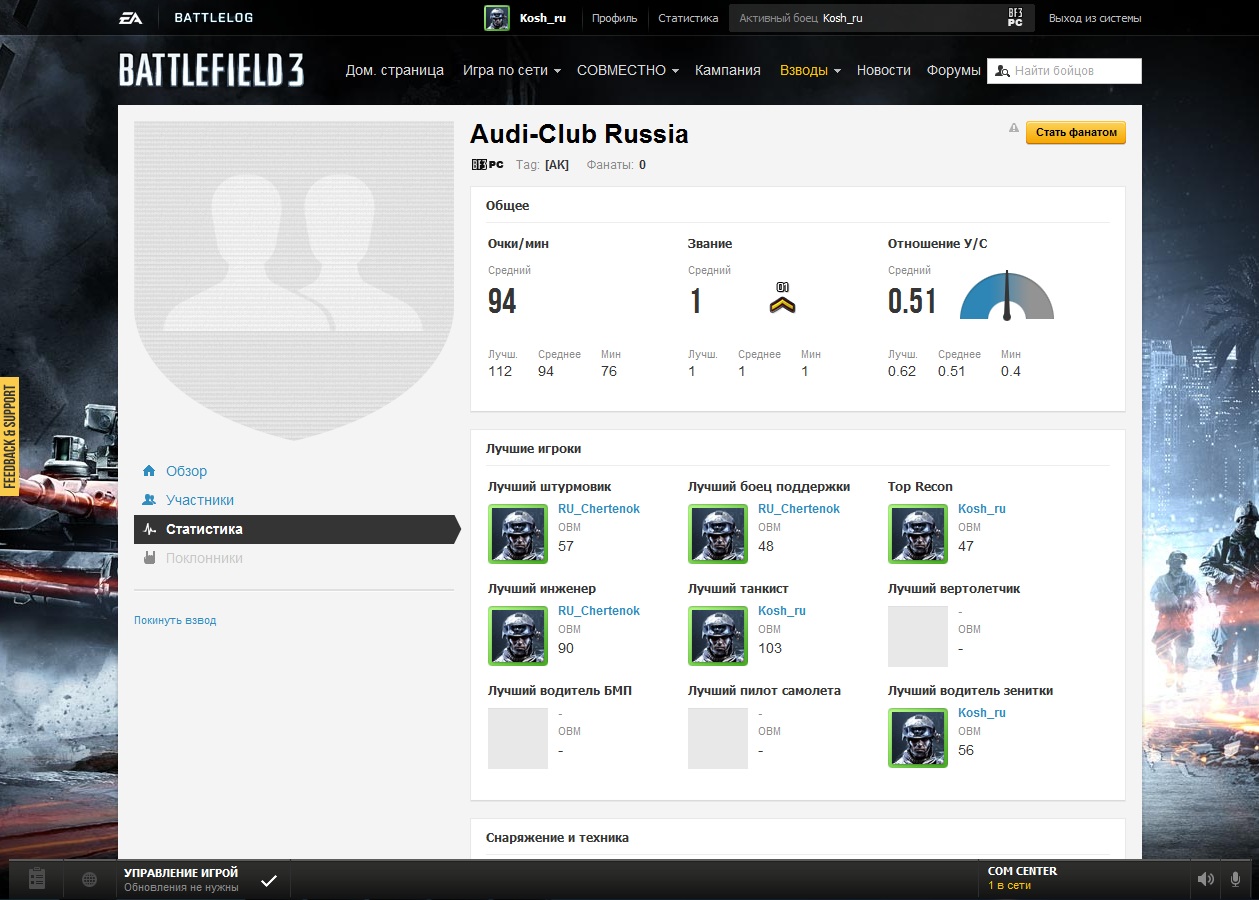Click the У/С ratio gauge graphic
This screenshot has height=900, width=1259.
click(1007, 295)
